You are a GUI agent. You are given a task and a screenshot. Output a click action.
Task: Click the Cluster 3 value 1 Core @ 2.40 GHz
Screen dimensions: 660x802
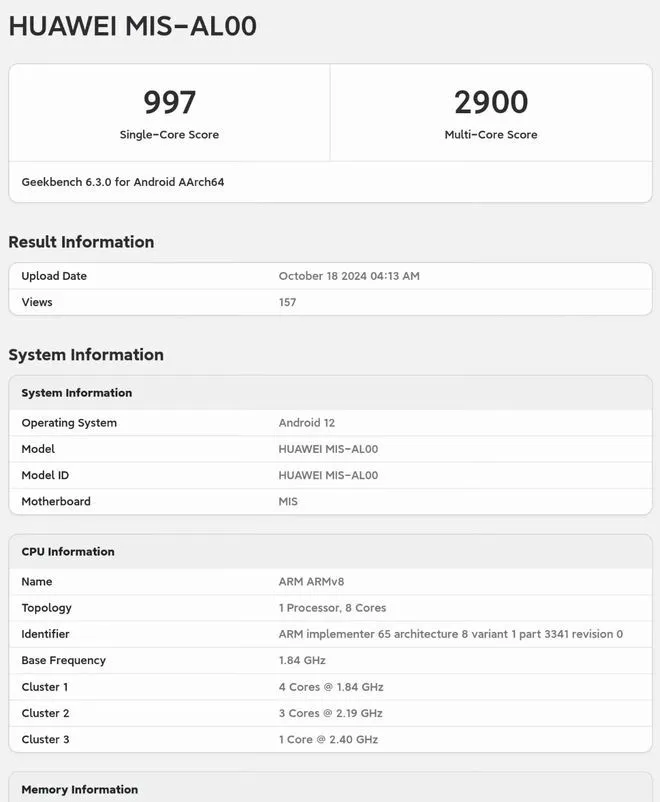click(328, 739)
